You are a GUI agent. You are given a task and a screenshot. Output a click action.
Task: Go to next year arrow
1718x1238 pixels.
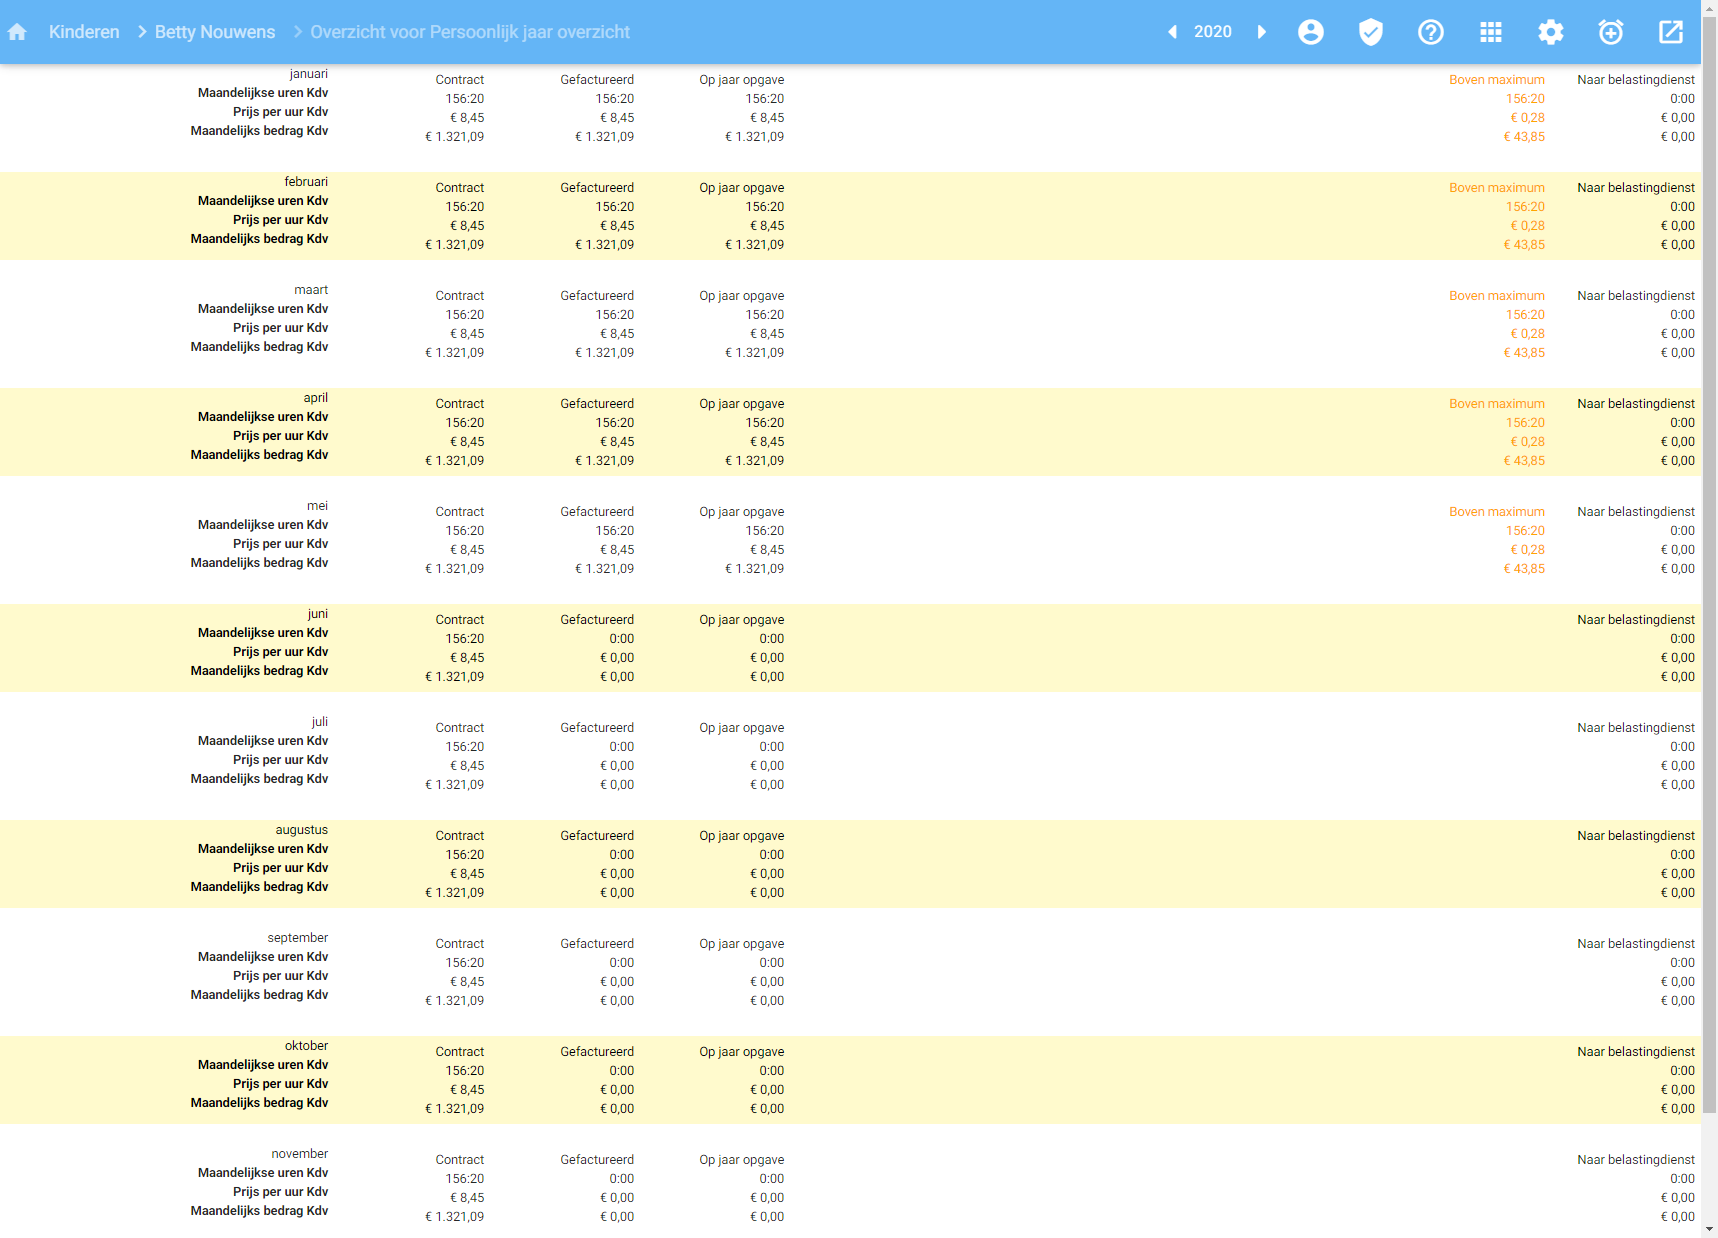[x=1262, y=32]
